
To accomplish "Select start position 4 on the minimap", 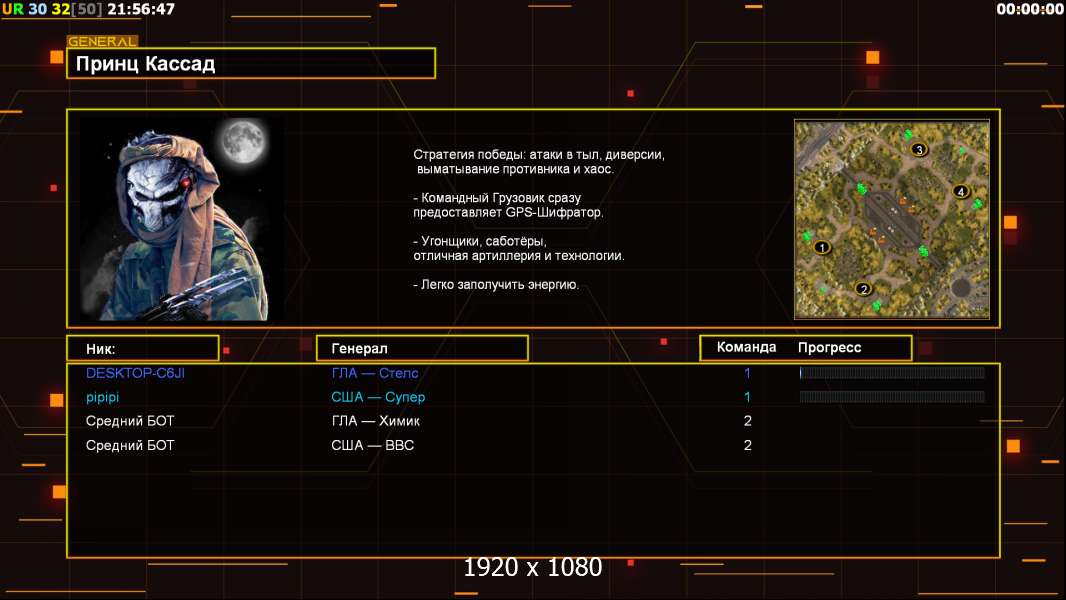I will [961, 192].
